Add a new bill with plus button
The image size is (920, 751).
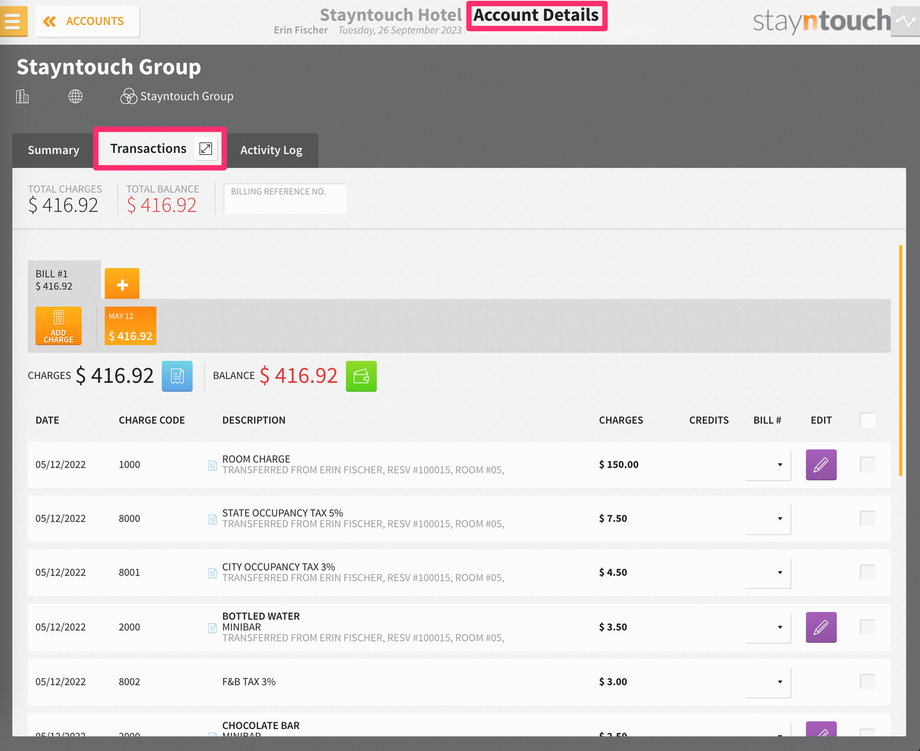pos(122,285)
